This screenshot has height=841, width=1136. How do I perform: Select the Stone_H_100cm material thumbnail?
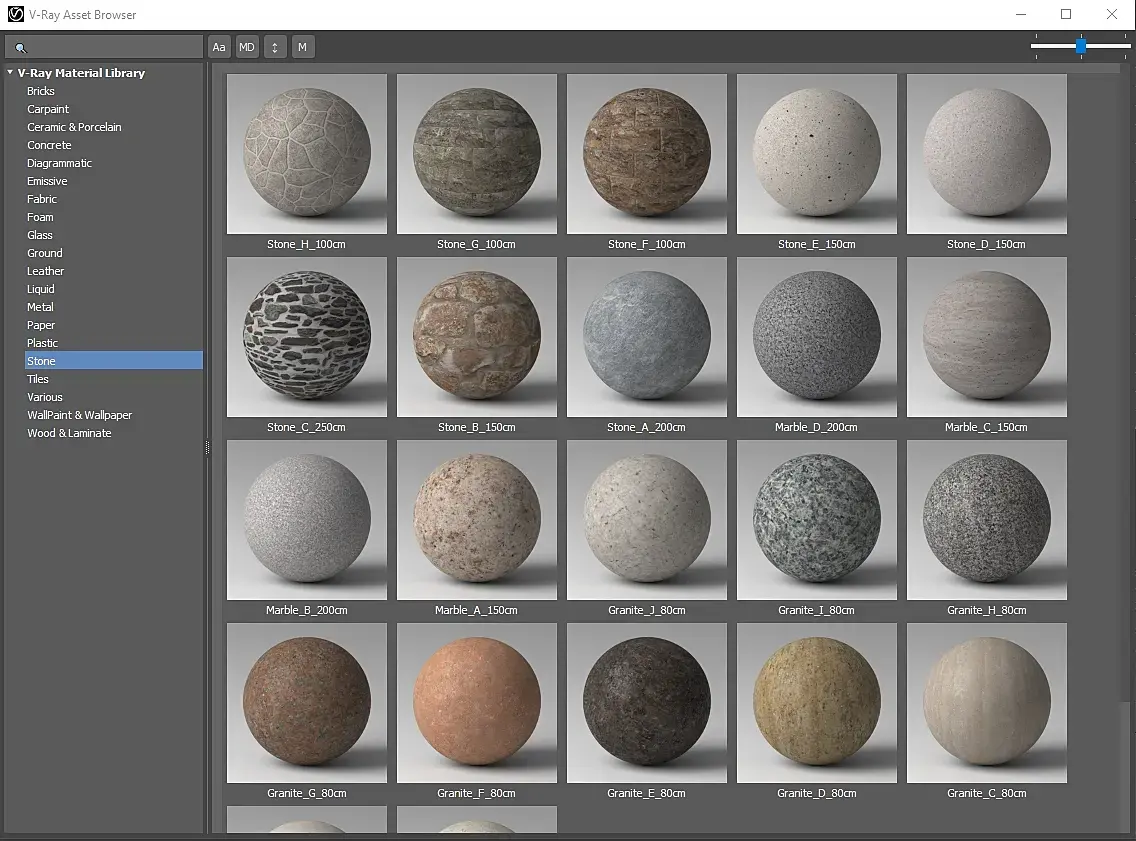(x=307, y=154)
